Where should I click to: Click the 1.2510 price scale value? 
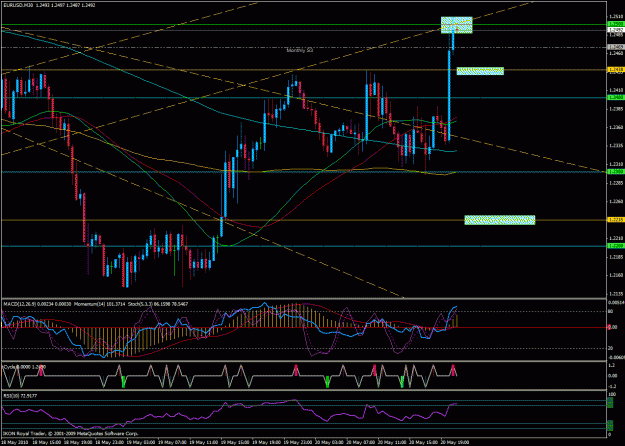point(615,16)
